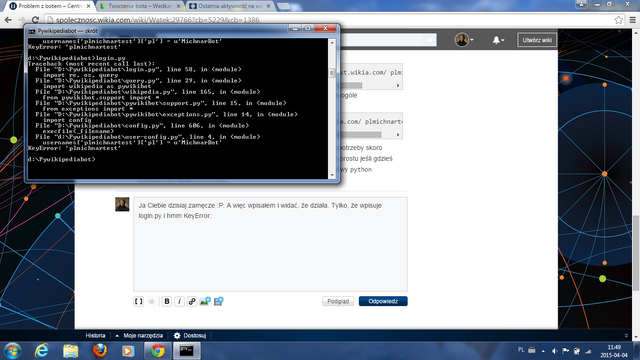Viewport: 640px width, 360px height.
Task: Apply bold formatting in reply editor
Action: (167, 301)
